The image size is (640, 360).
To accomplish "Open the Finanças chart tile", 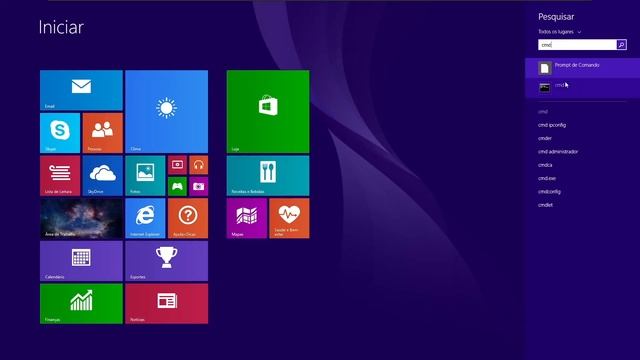I will click(81, 304).
